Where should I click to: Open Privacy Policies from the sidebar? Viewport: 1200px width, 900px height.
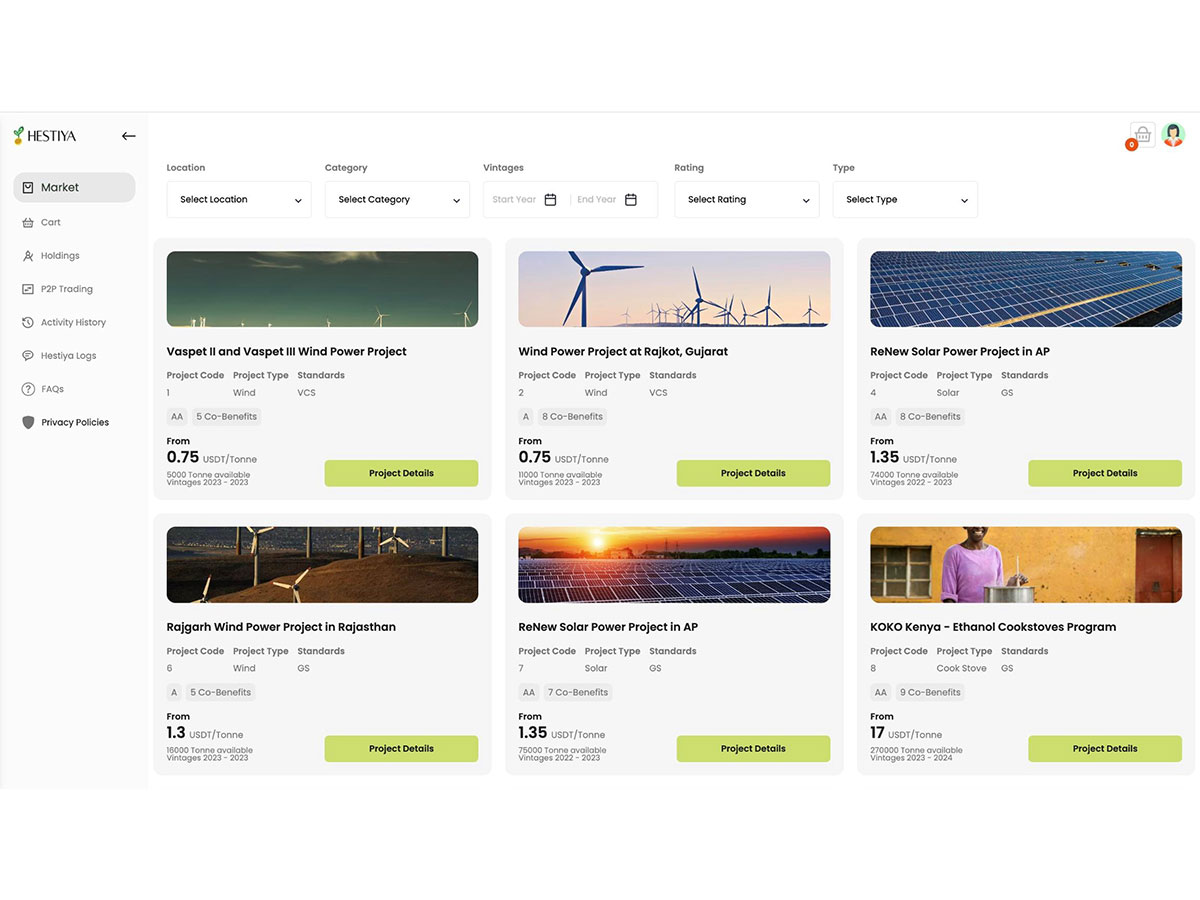point(30,422)
